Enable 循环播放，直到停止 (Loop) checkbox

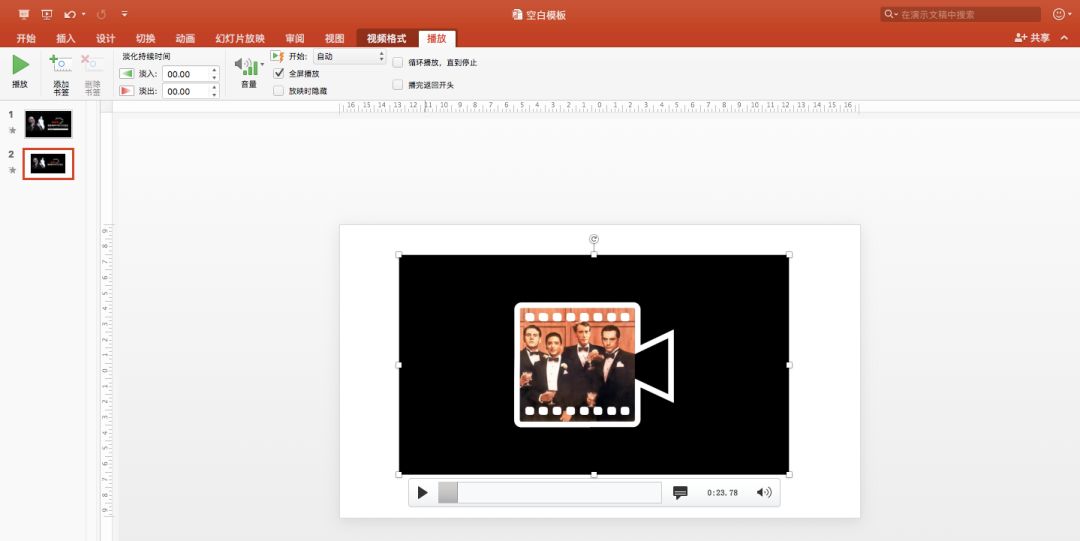[397, 62]
